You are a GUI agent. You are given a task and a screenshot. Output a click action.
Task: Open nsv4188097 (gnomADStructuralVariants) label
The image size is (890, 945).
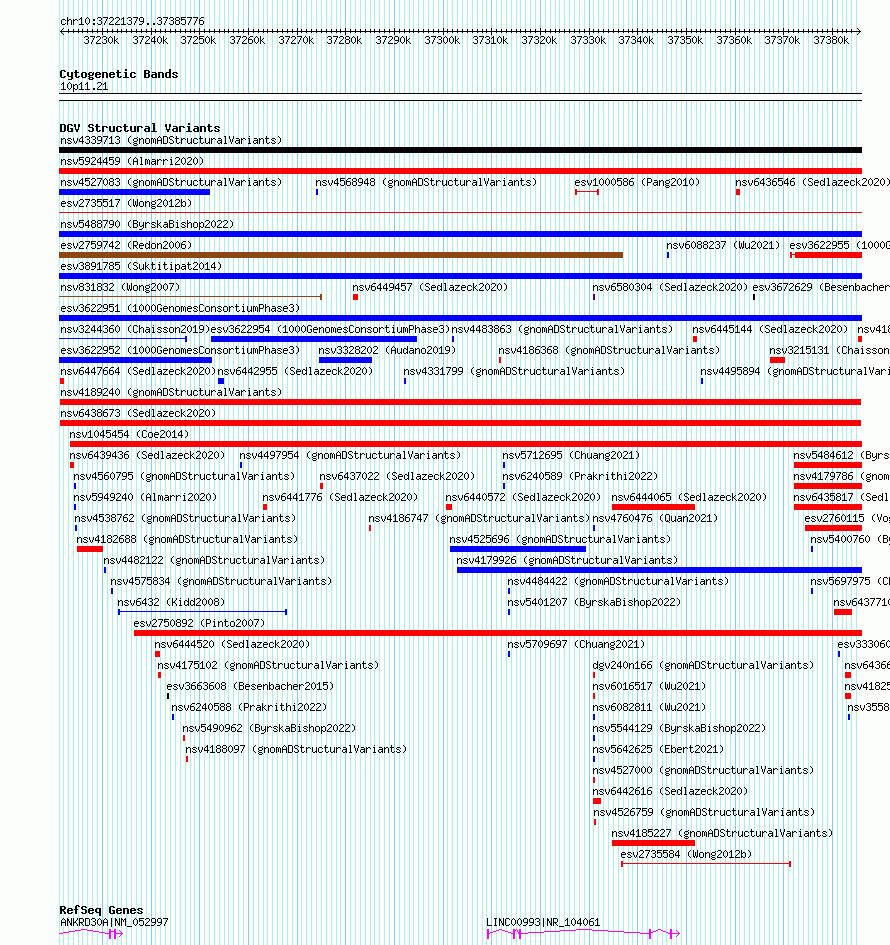tap(296, 749)
